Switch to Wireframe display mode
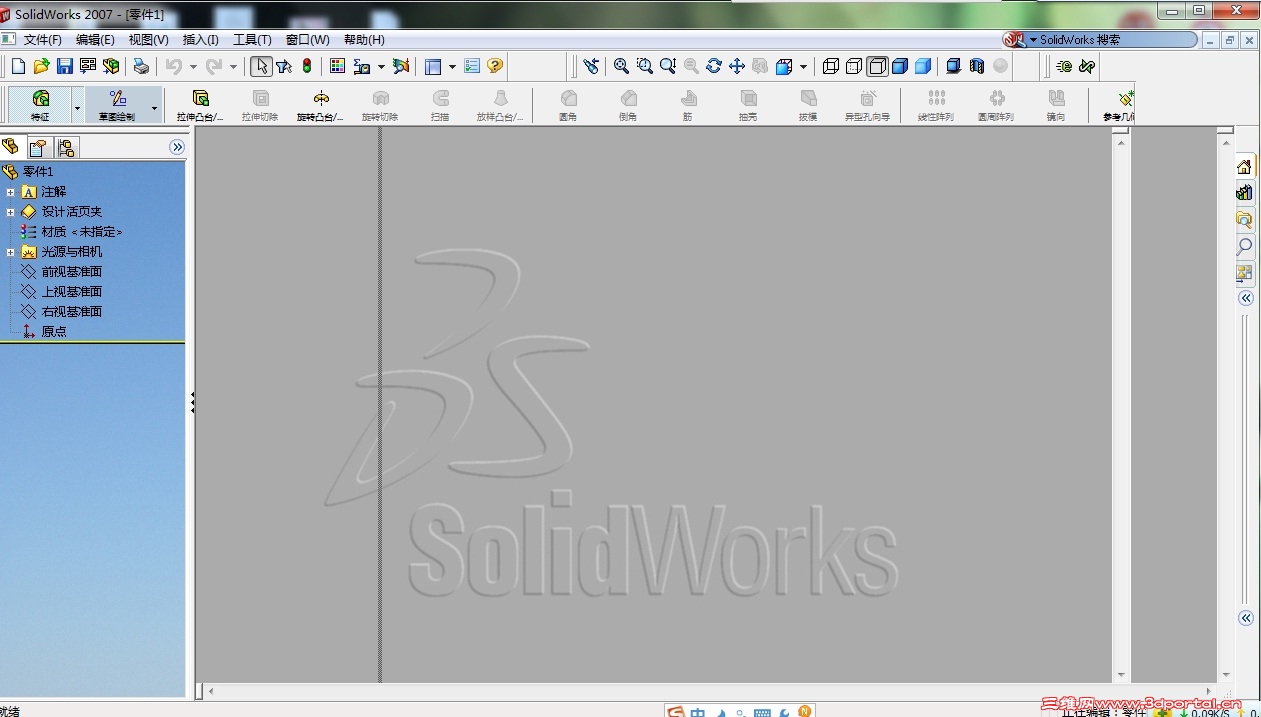The width and height of the screenshot is (1261, 717). [x=831, y=66]
